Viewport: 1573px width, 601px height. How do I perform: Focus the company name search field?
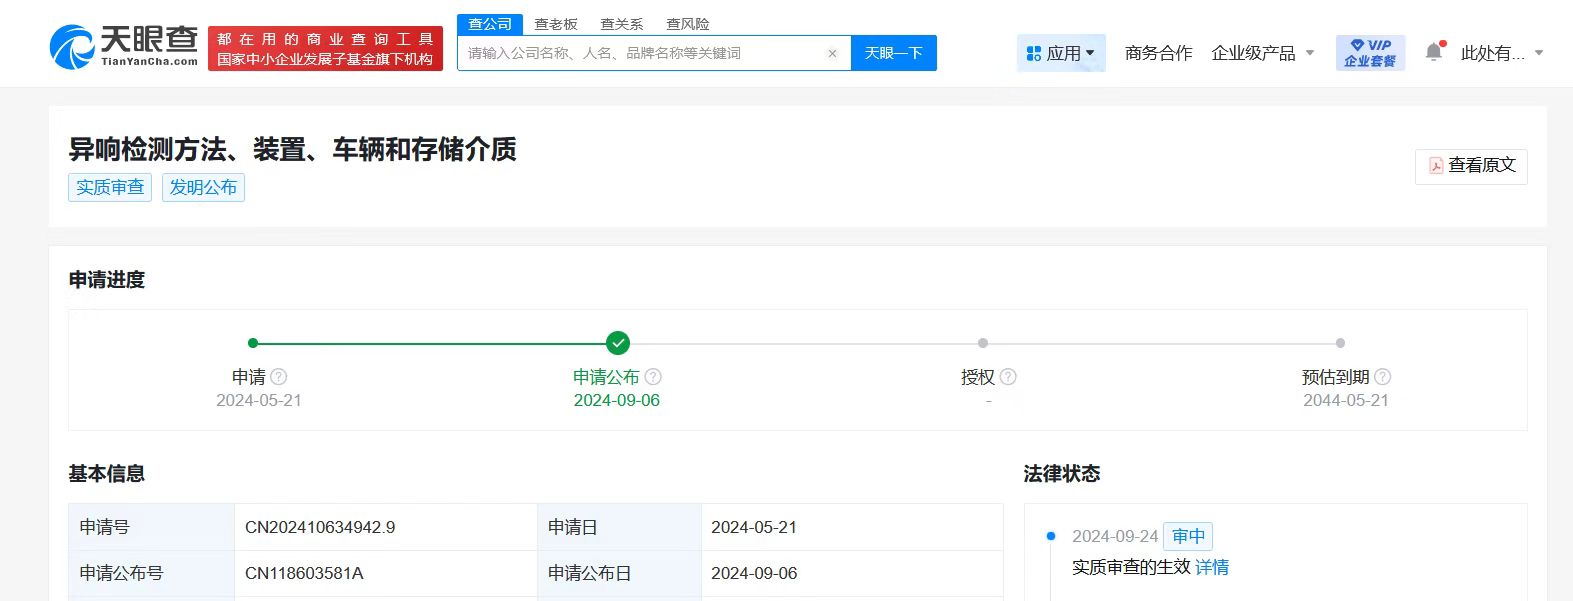click(x=640, y=54)
